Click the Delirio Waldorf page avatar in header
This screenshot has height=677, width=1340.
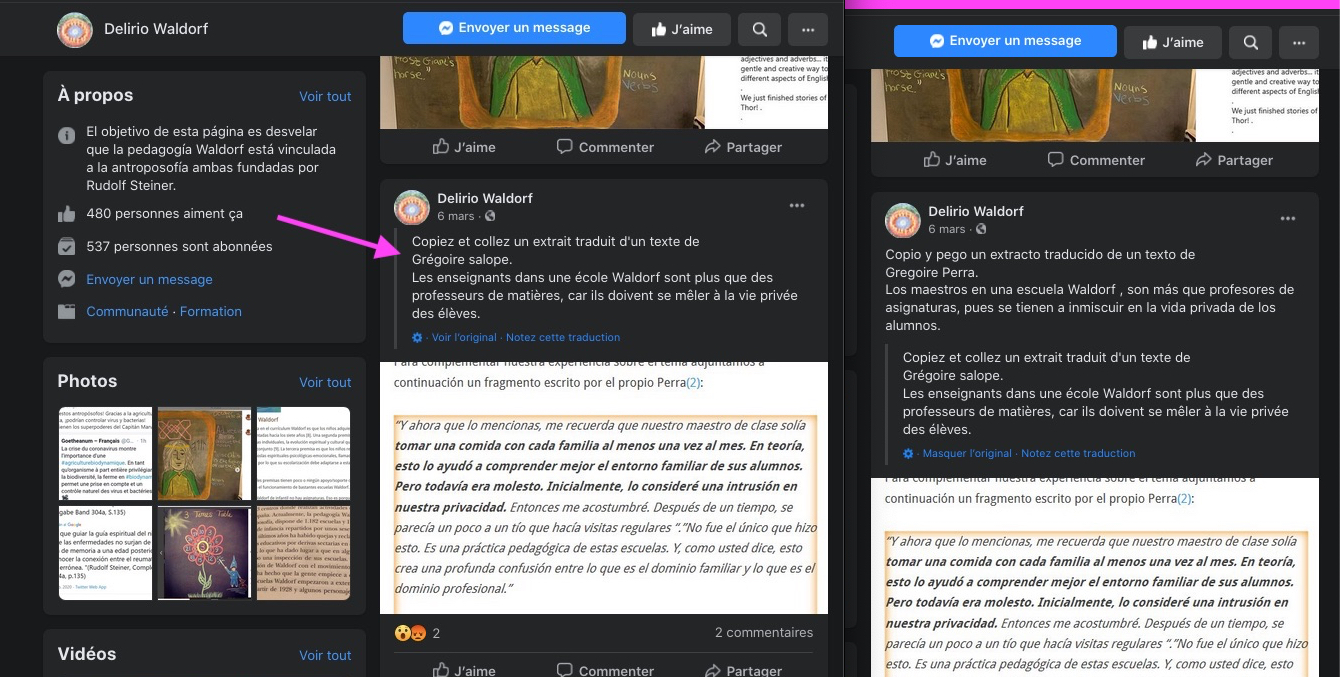(x=75, y=29)
